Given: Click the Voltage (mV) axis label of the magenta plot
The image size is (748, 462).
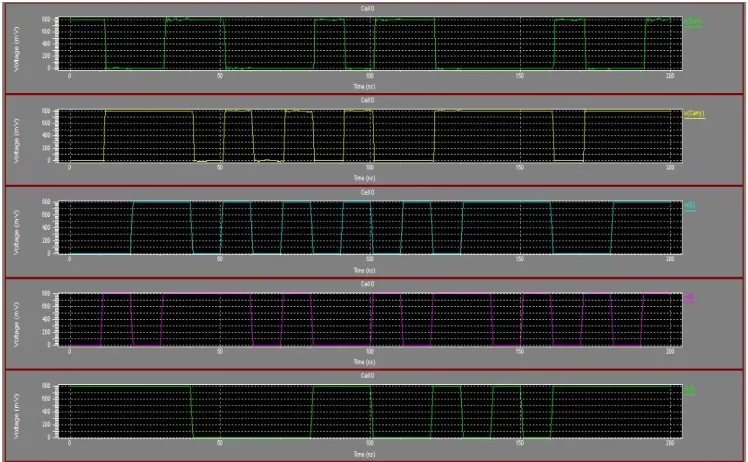Looking at the screenshot, I should coord(17,325).
